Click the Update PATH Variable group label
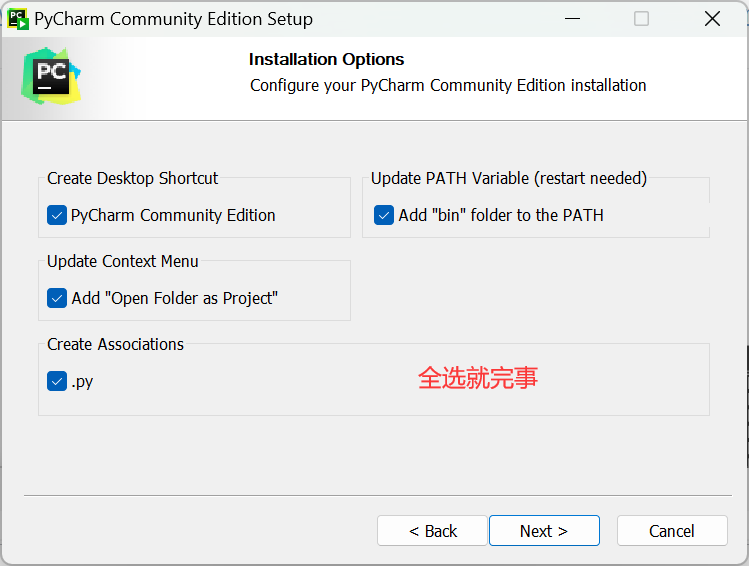 [509, 178]
